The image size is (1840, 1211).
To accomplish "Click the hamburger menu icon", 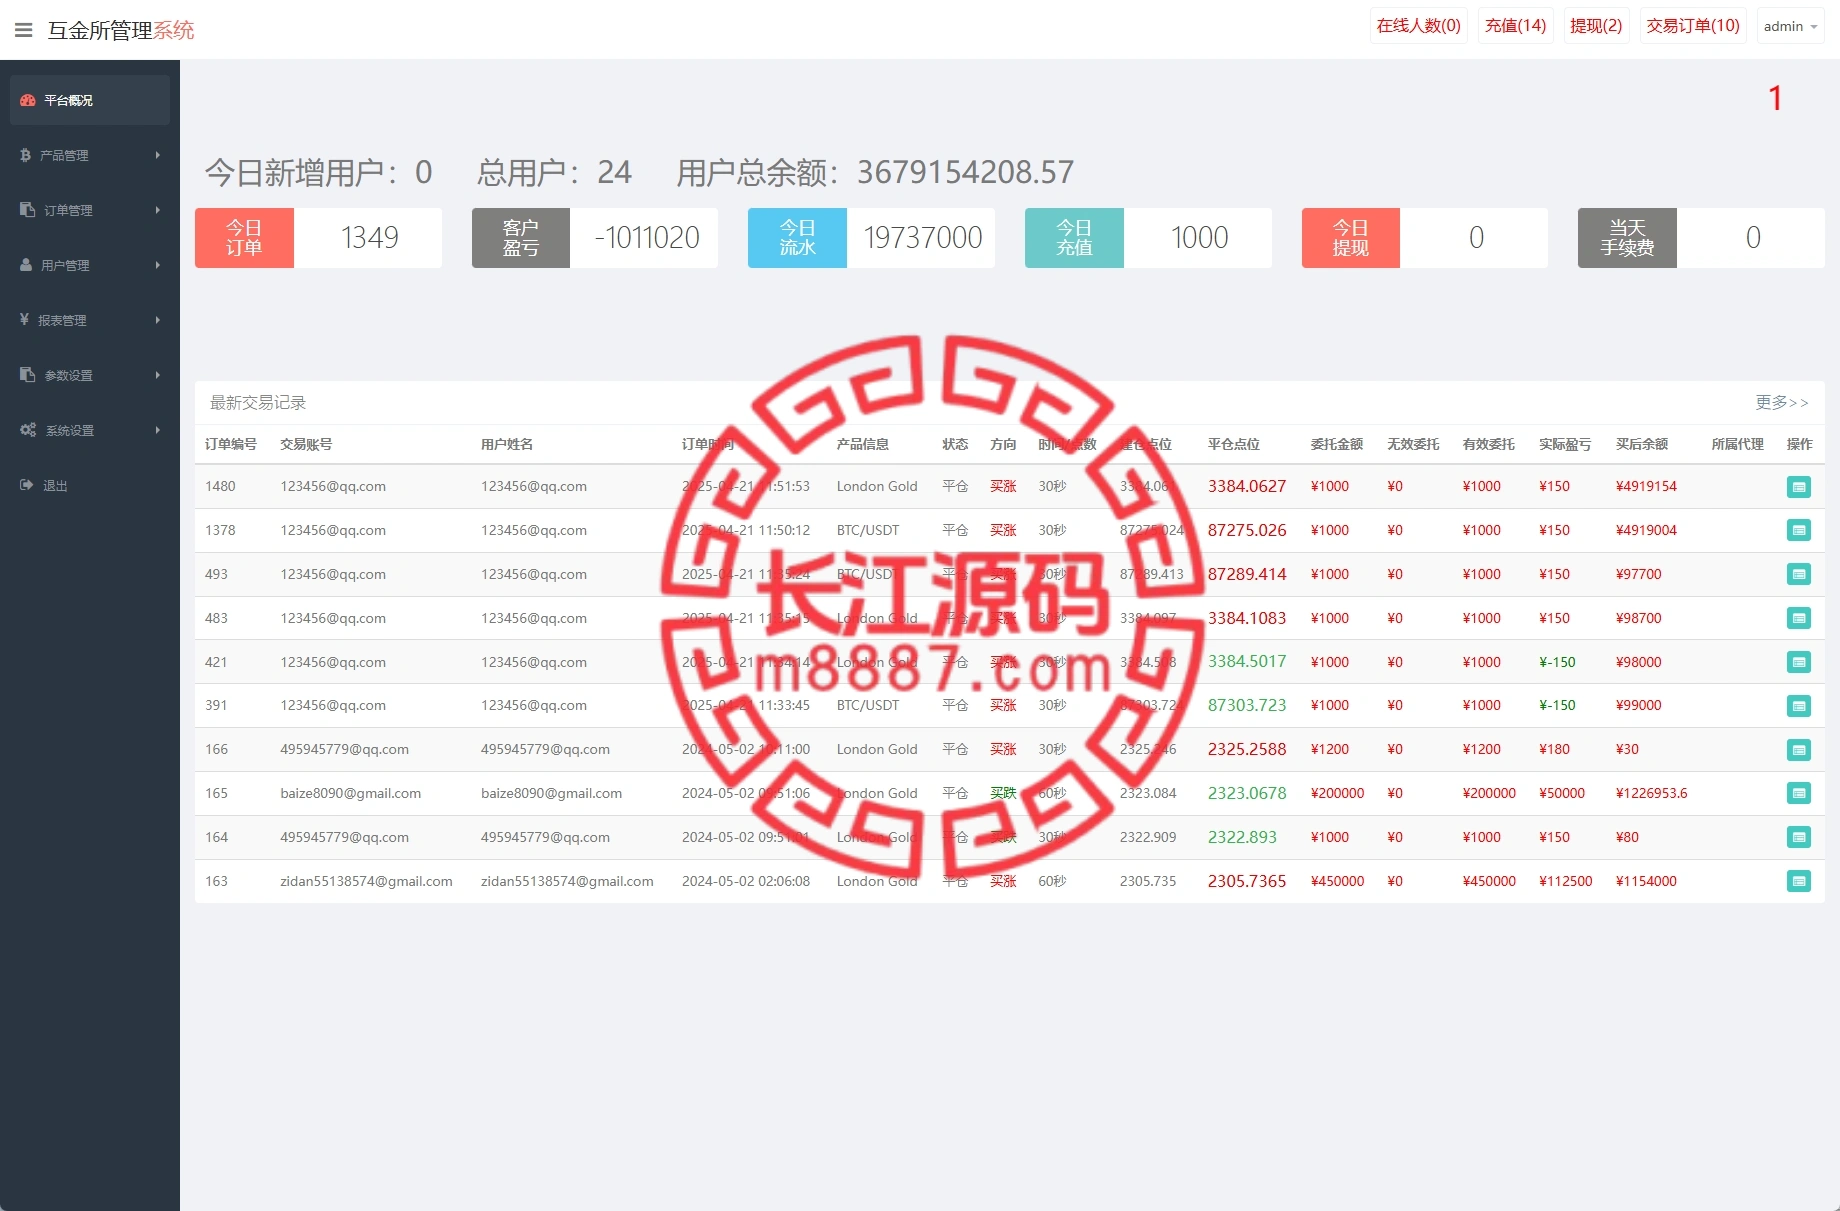I will [x=24, y=30].
